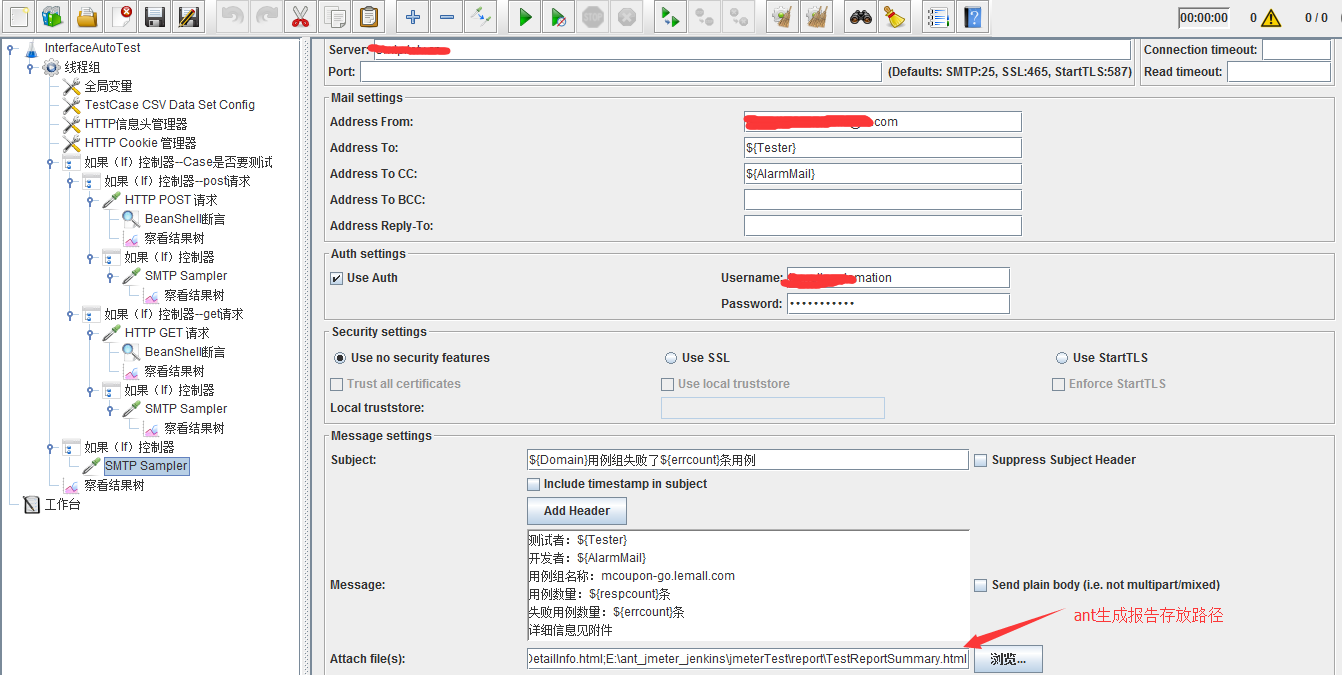Click the Save test plan floppy icon
The height and width of the screenshot is (675, 1342).
click(x=154, y=17)
